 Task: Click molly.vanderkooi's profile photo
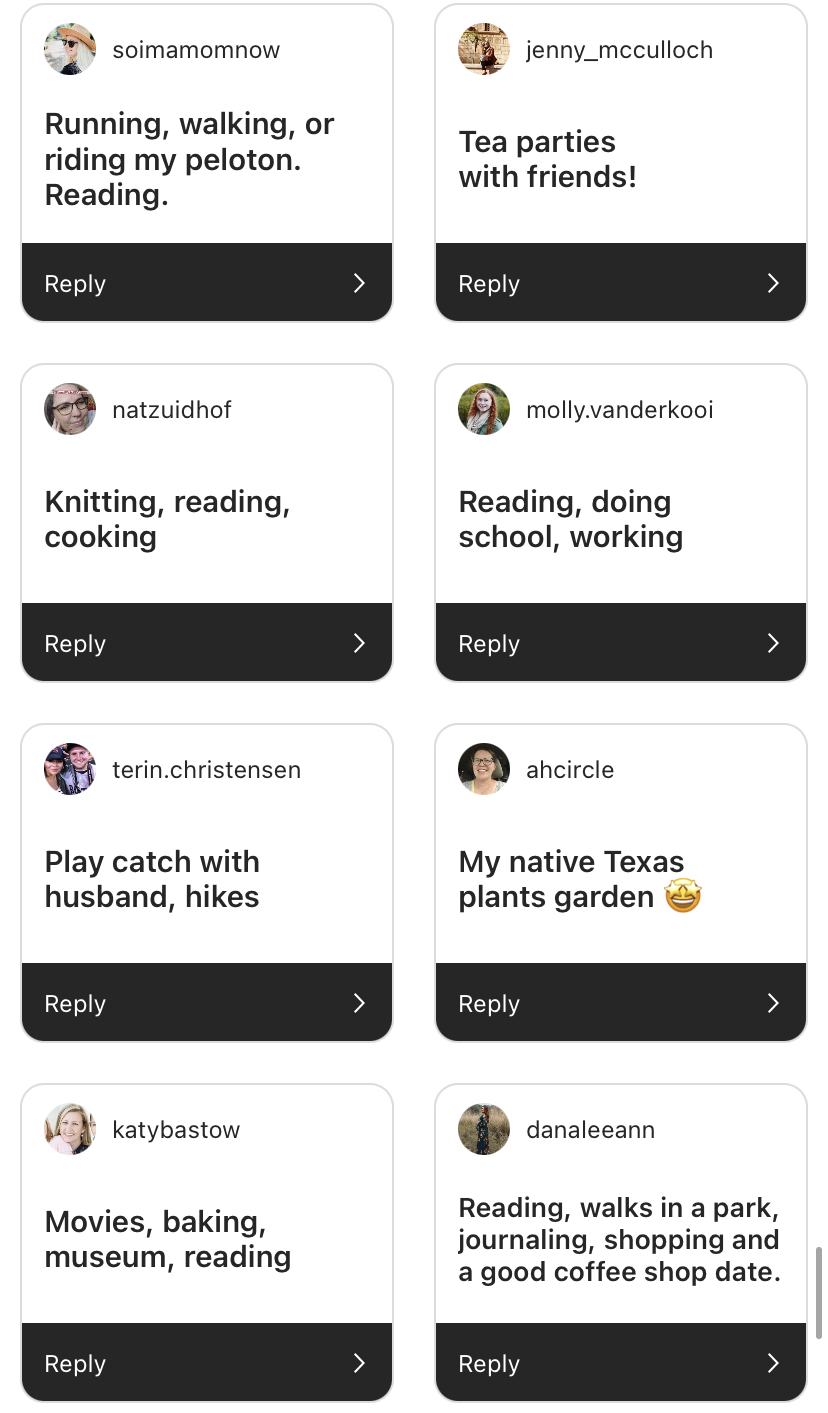[x=484, y=409]
